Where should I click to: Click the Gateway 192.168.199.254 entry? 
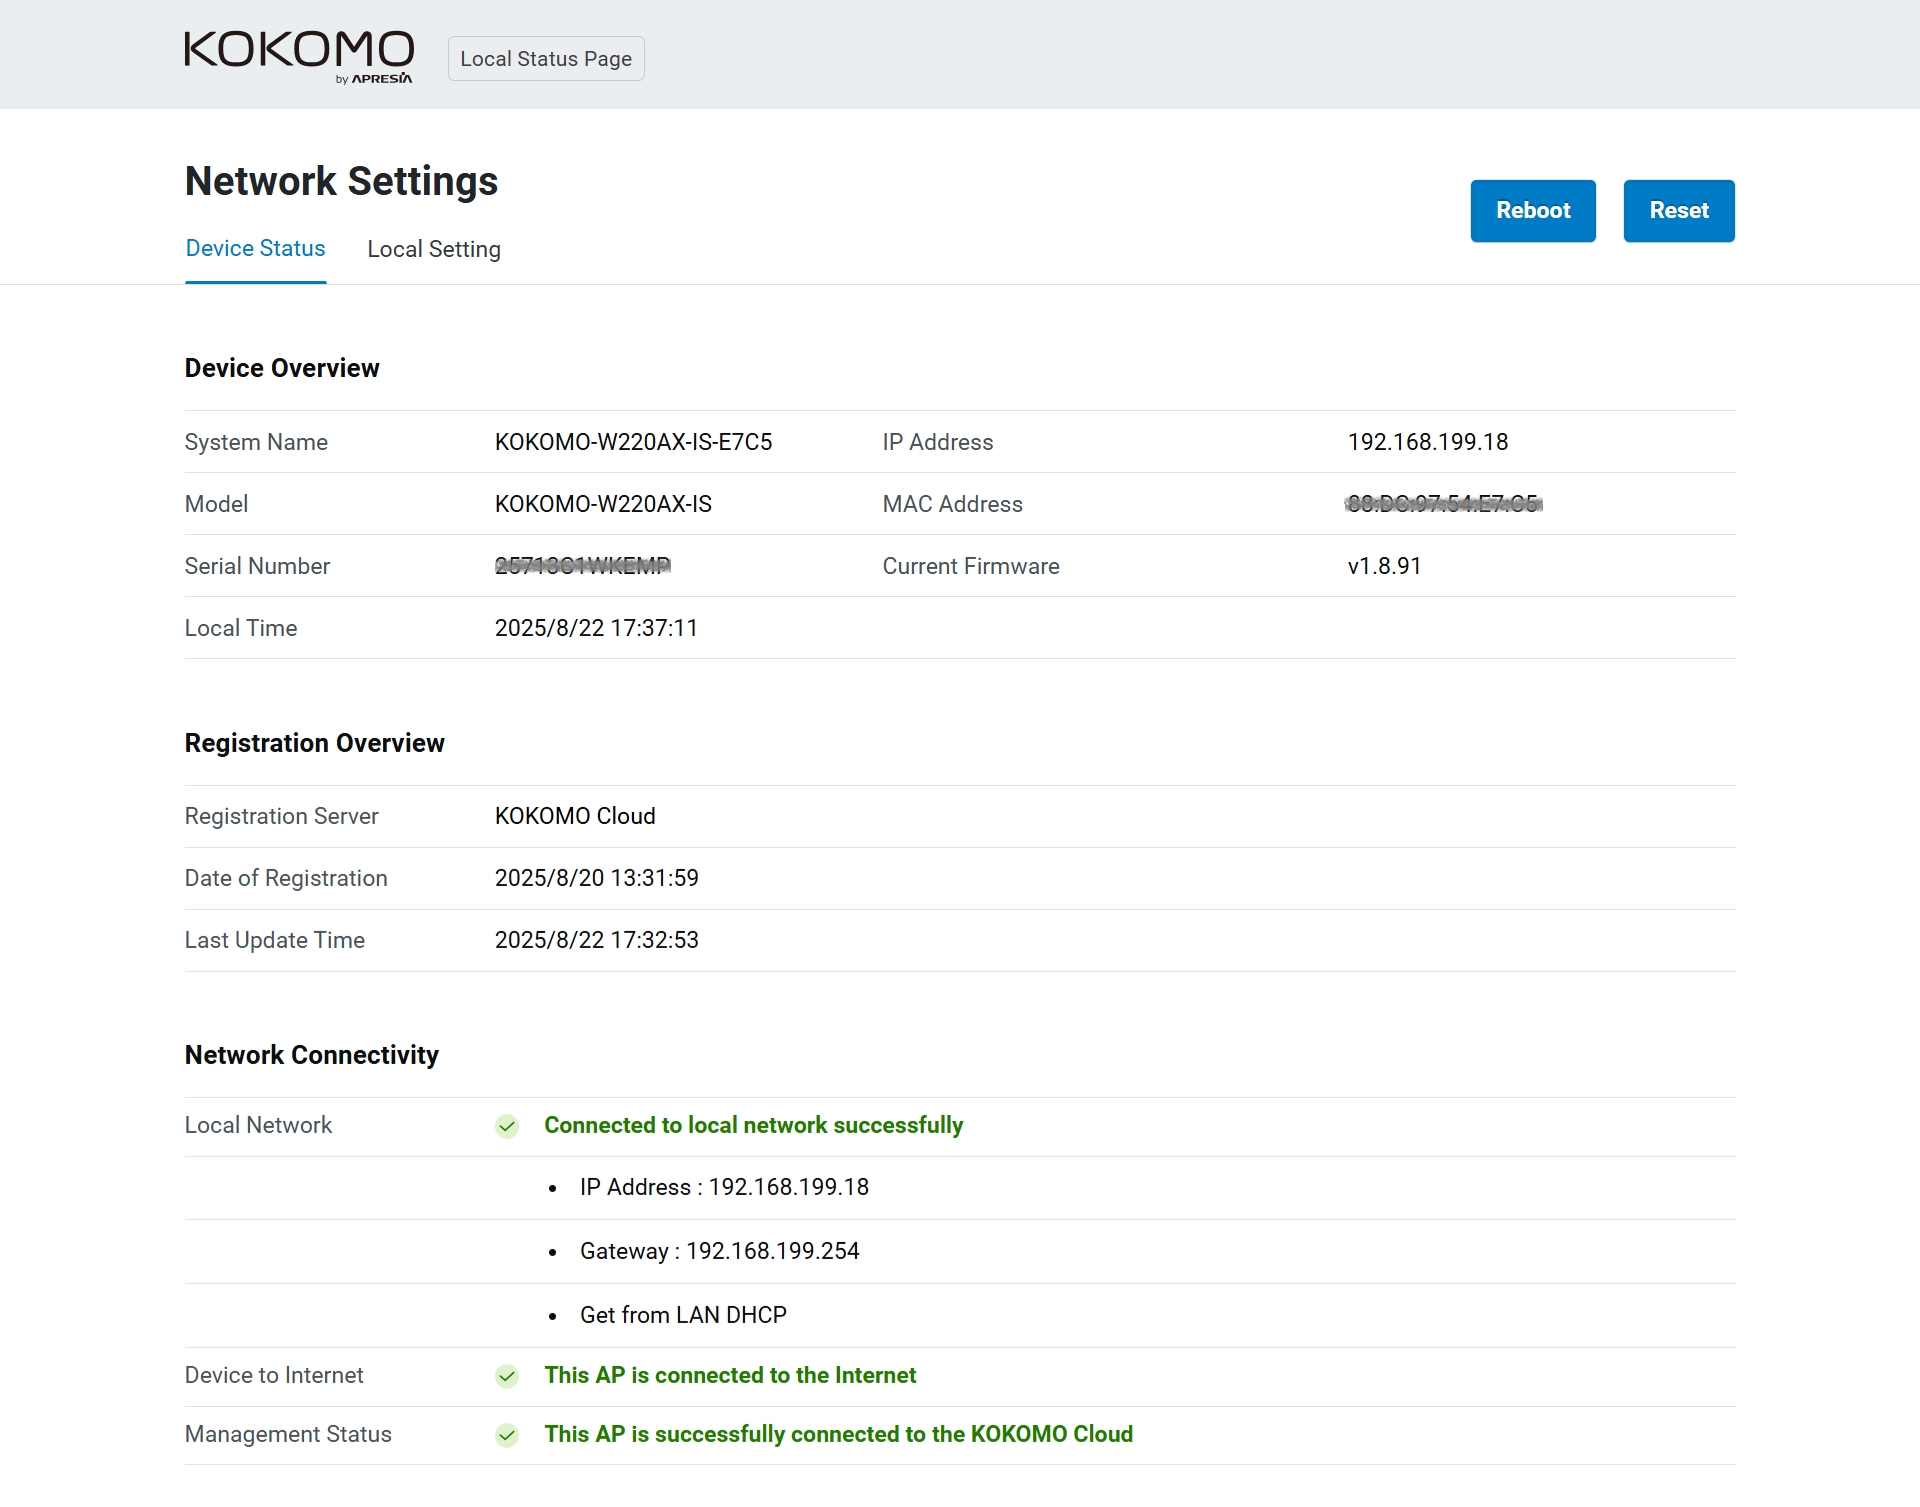pos(719,1251)
